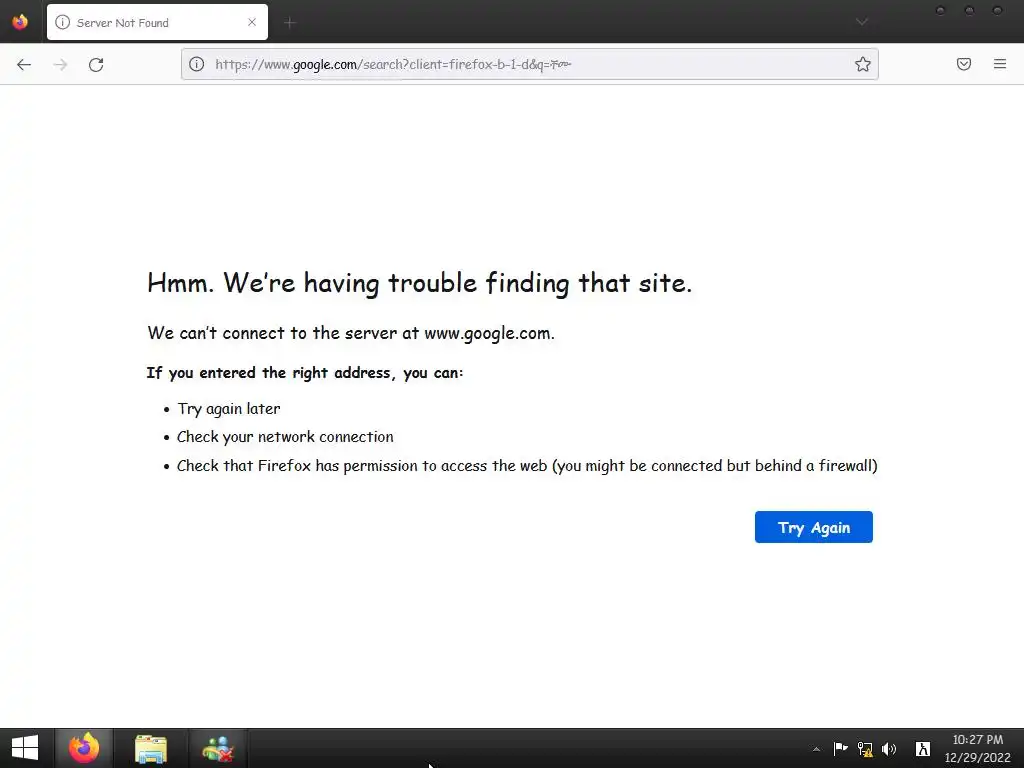Show hidden tray icons arrow
The width and height of the screenshot is (1024, 768).
click(816, 749)
